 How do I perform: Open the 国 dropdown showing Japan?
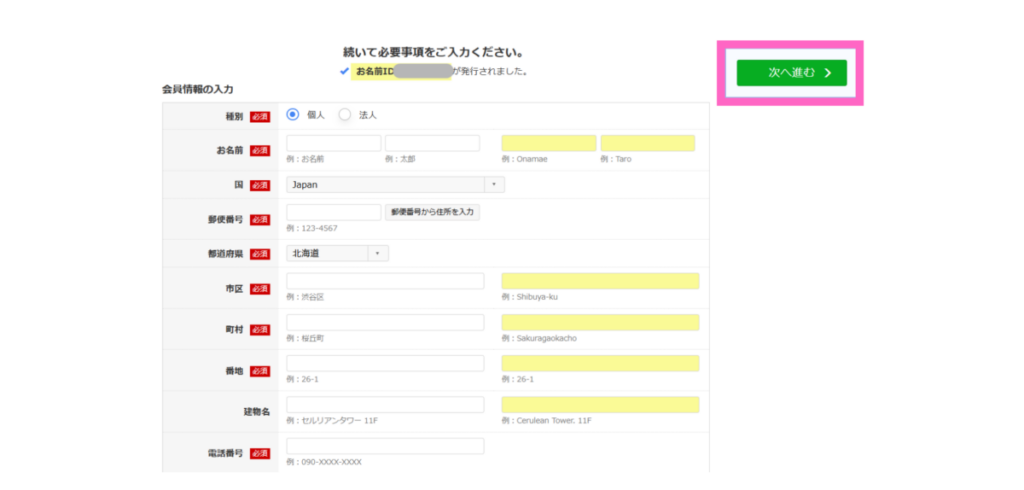coord(395,185)
